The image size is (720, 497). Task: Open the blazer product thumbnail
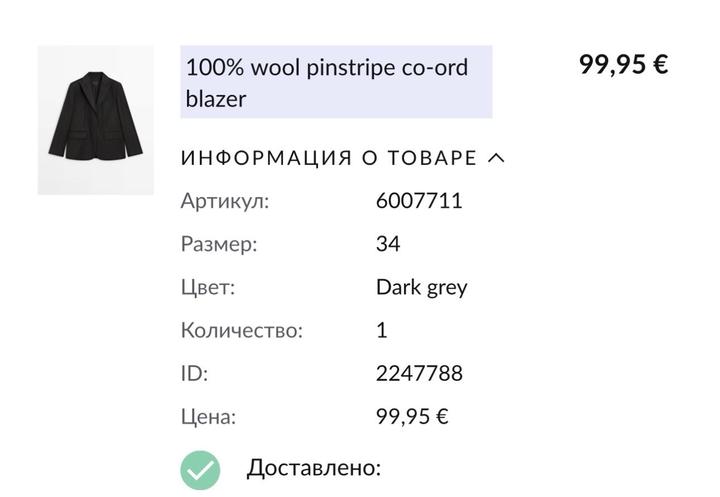96,120
